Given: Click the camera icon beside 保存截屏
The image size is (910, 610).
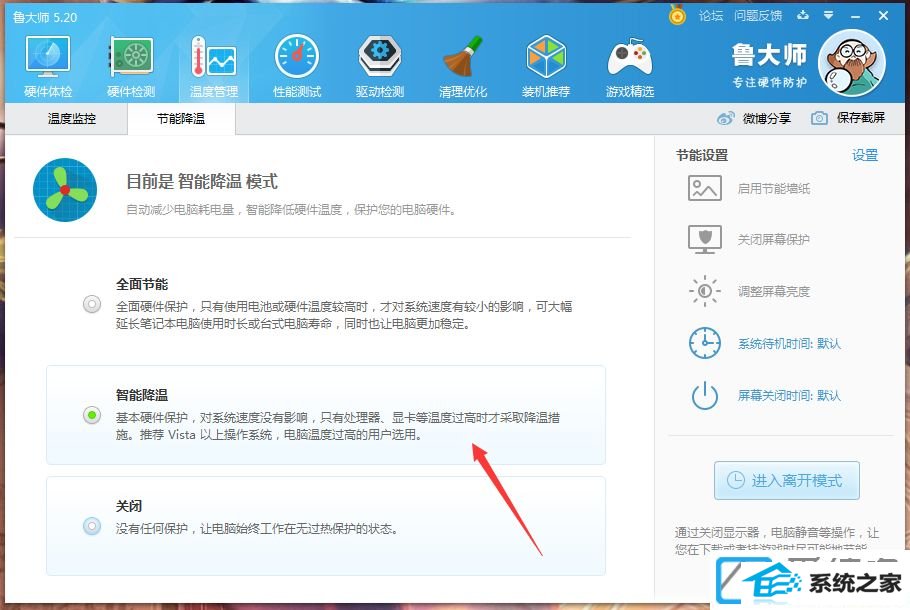Looking at the screenshot, I should [819, 118].
